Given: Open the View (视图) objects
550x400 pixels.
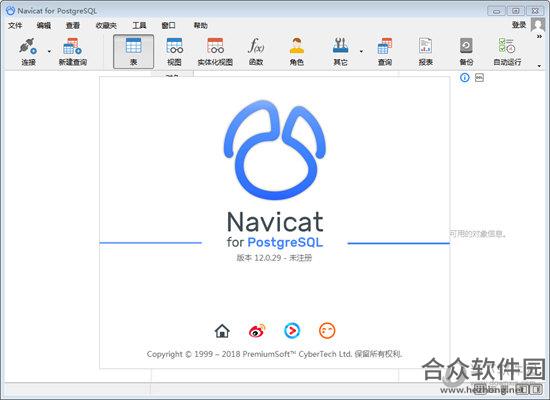Looking at the screenshot, I should [174, 51].
